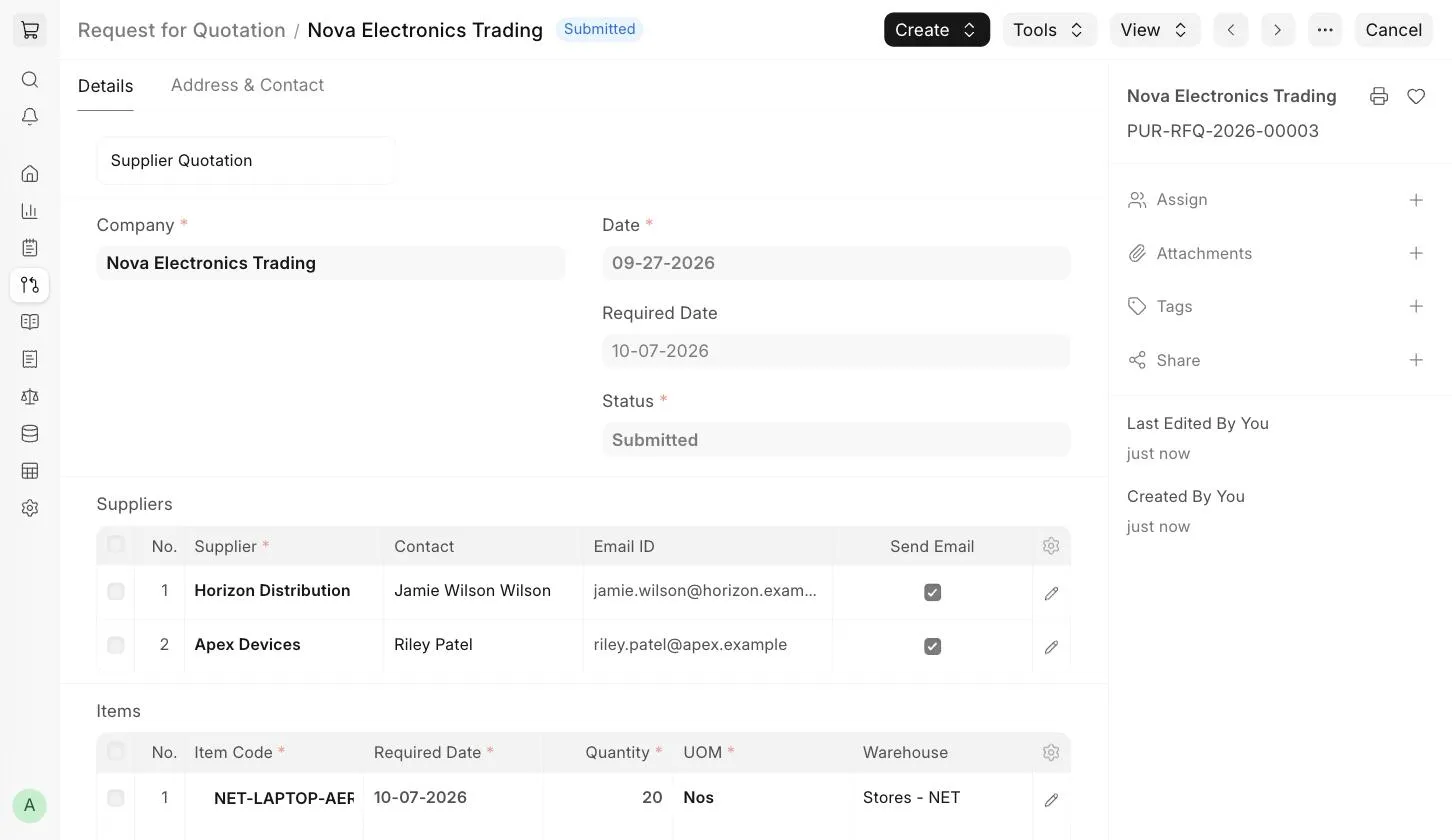
Task: Add a tag with the Tags plus
Action: tap(1416, 306)
